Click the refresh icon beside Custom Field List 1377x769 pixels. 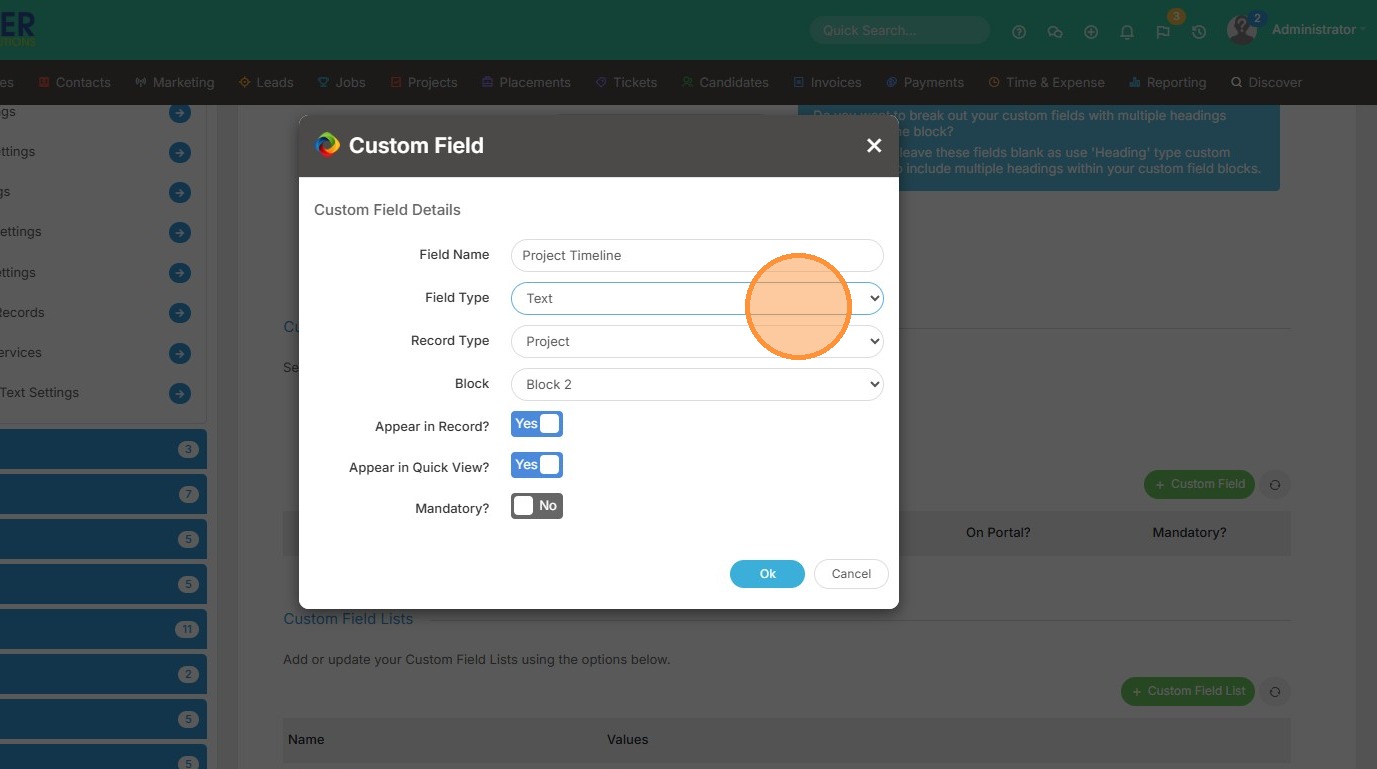click(1275, 691)
